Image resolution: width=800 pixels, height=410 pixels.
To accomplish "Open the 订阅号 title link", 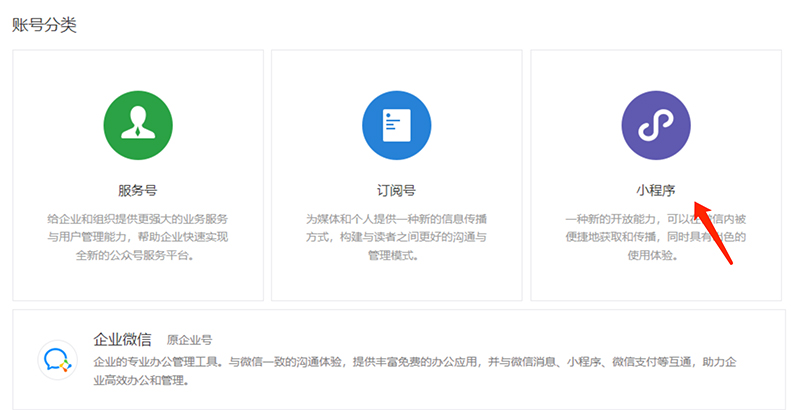I will coord(396,191).
